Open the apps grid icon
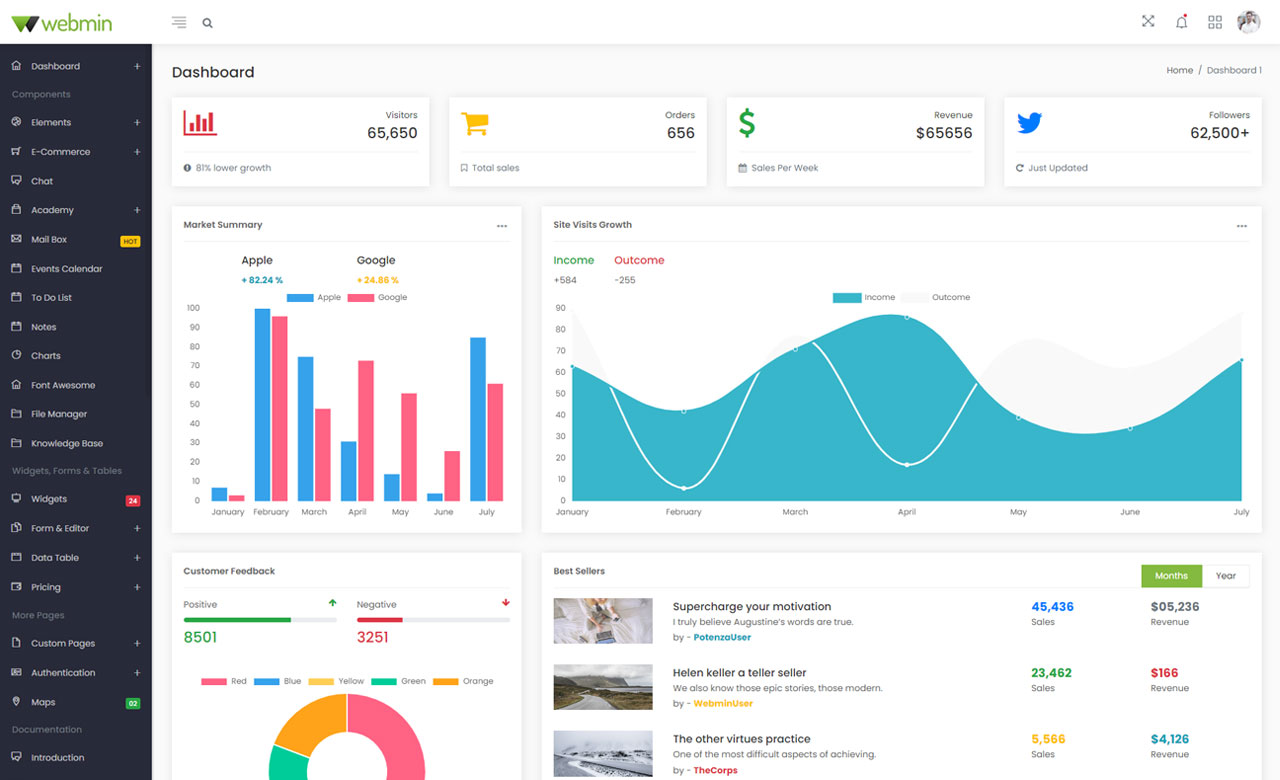The image size is (1280, 780). tap(1215, 22)
